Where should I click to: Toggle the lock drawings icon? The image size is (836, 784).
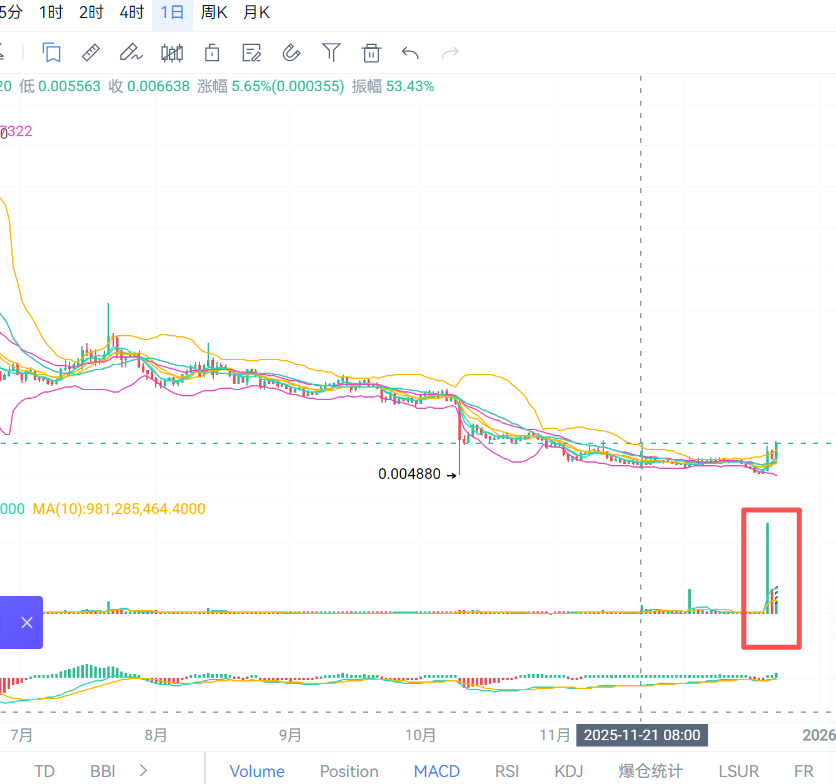click(211, 52)
